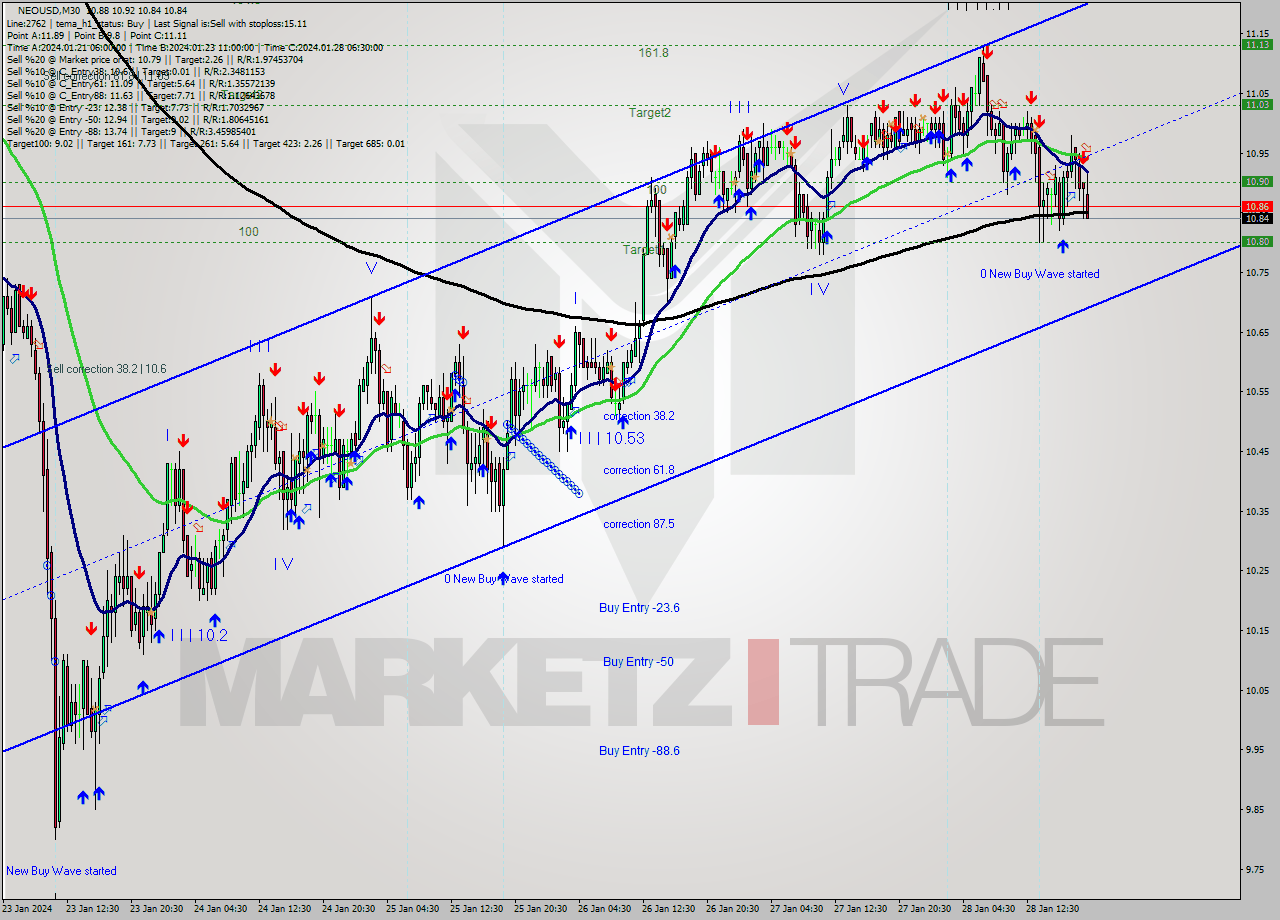Click the red 10.86 price tag
Image resolution: width=1280 pixels, height=920 pixels.
tap(1256, 206)
